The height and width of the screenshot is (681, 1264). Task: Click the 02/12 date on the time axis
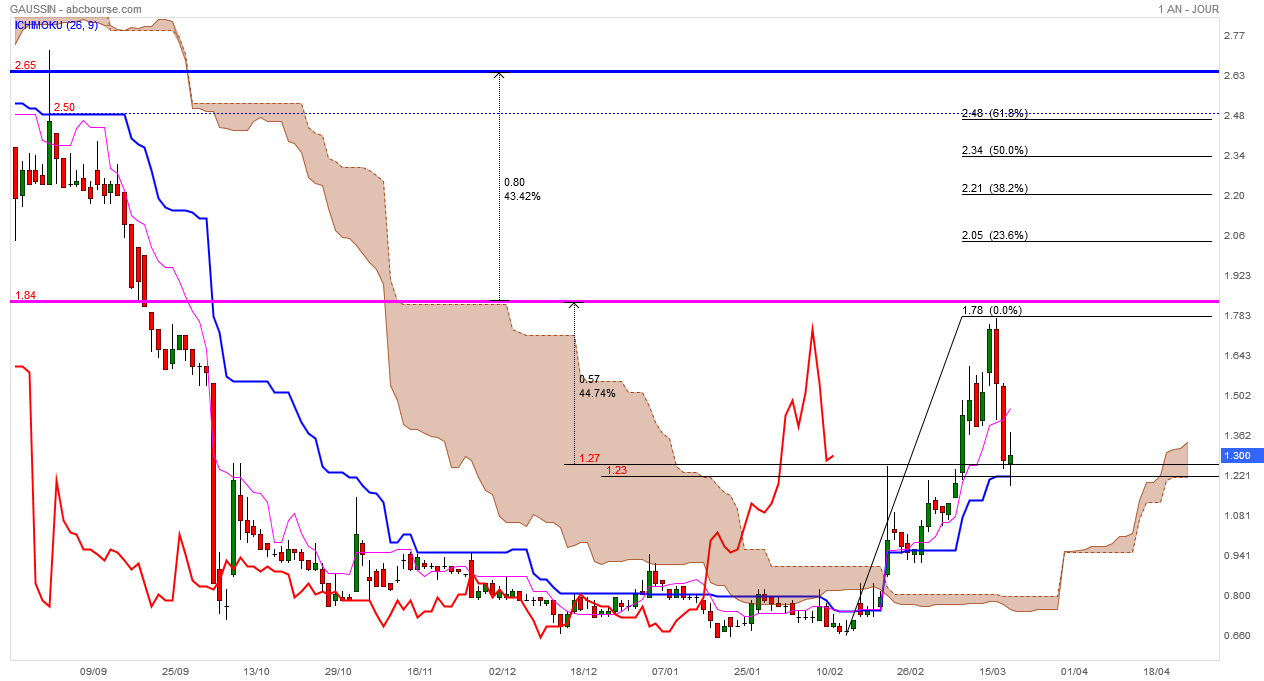502,672
